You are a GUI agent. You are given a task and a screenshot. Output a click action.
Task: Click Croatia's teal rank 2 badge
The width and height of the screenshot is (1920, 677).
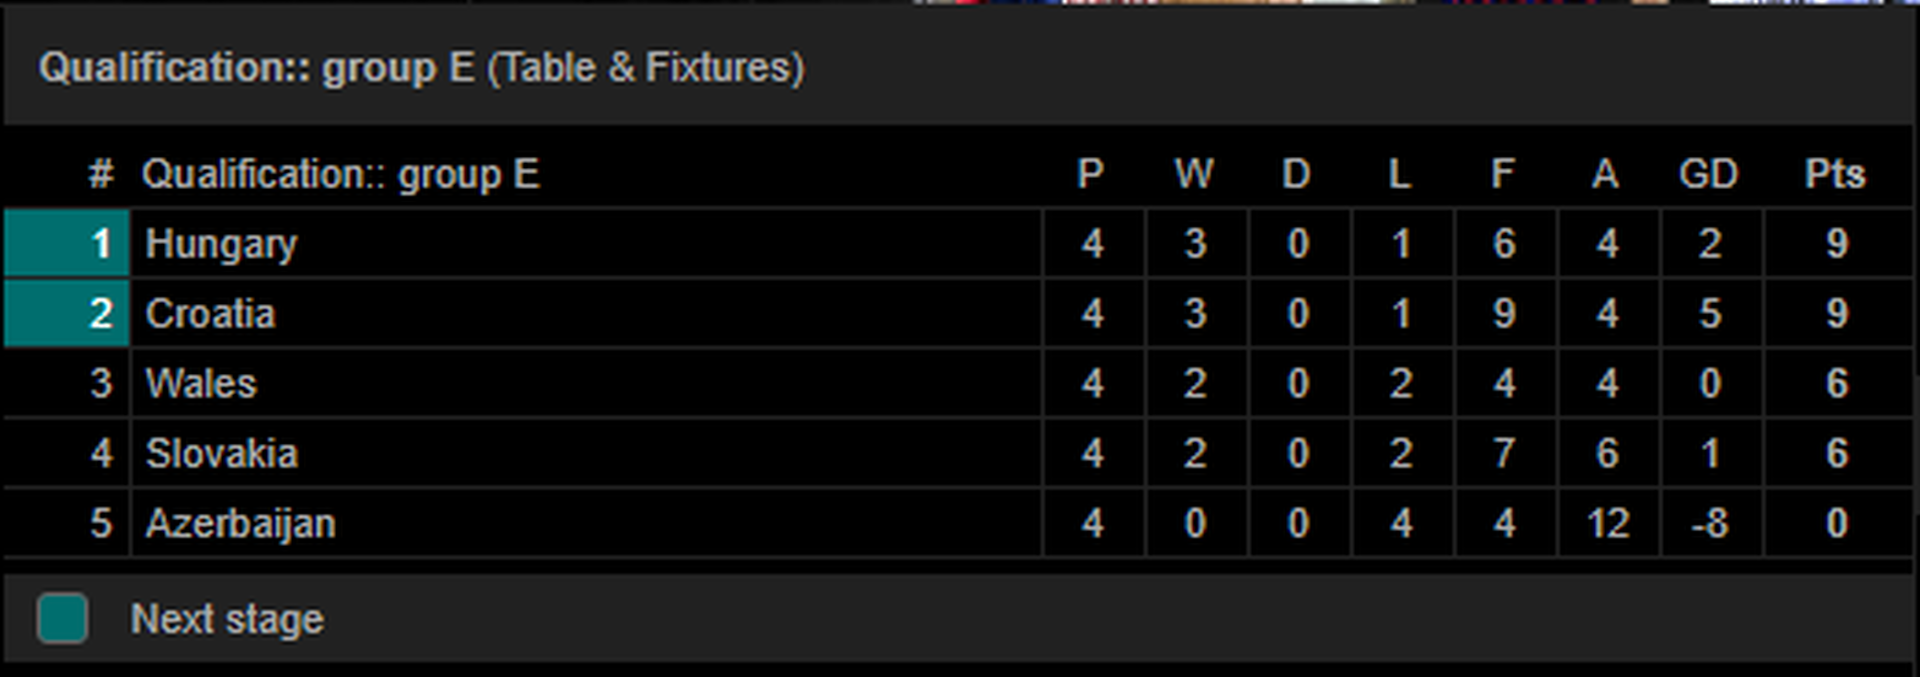67,313
